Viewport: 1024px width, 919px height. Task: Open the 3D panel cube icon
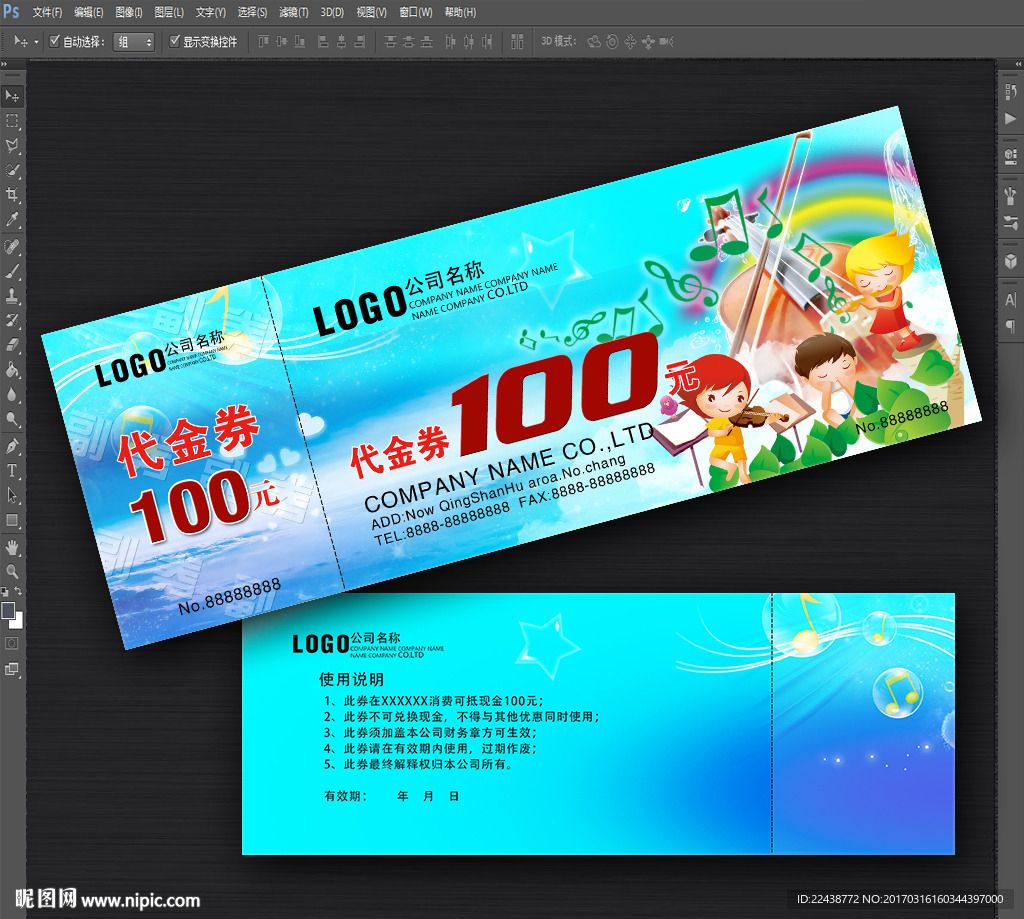coord(1011,261)
